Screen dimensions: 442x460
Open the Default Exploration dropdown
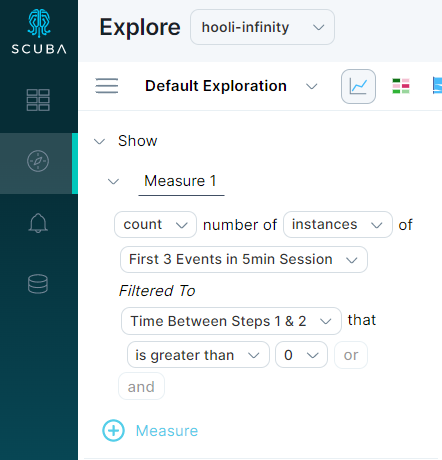click(x=231, y=86)
